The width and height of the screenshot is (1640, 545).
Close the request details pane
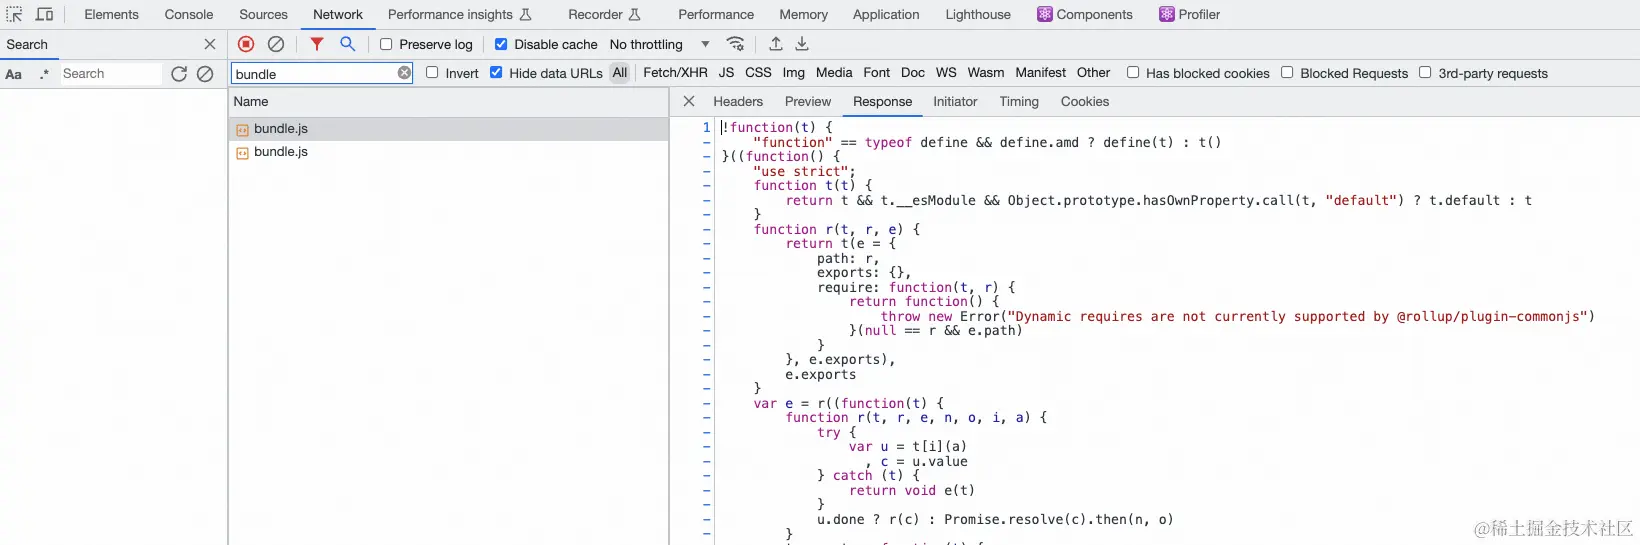tap(689, 101)
